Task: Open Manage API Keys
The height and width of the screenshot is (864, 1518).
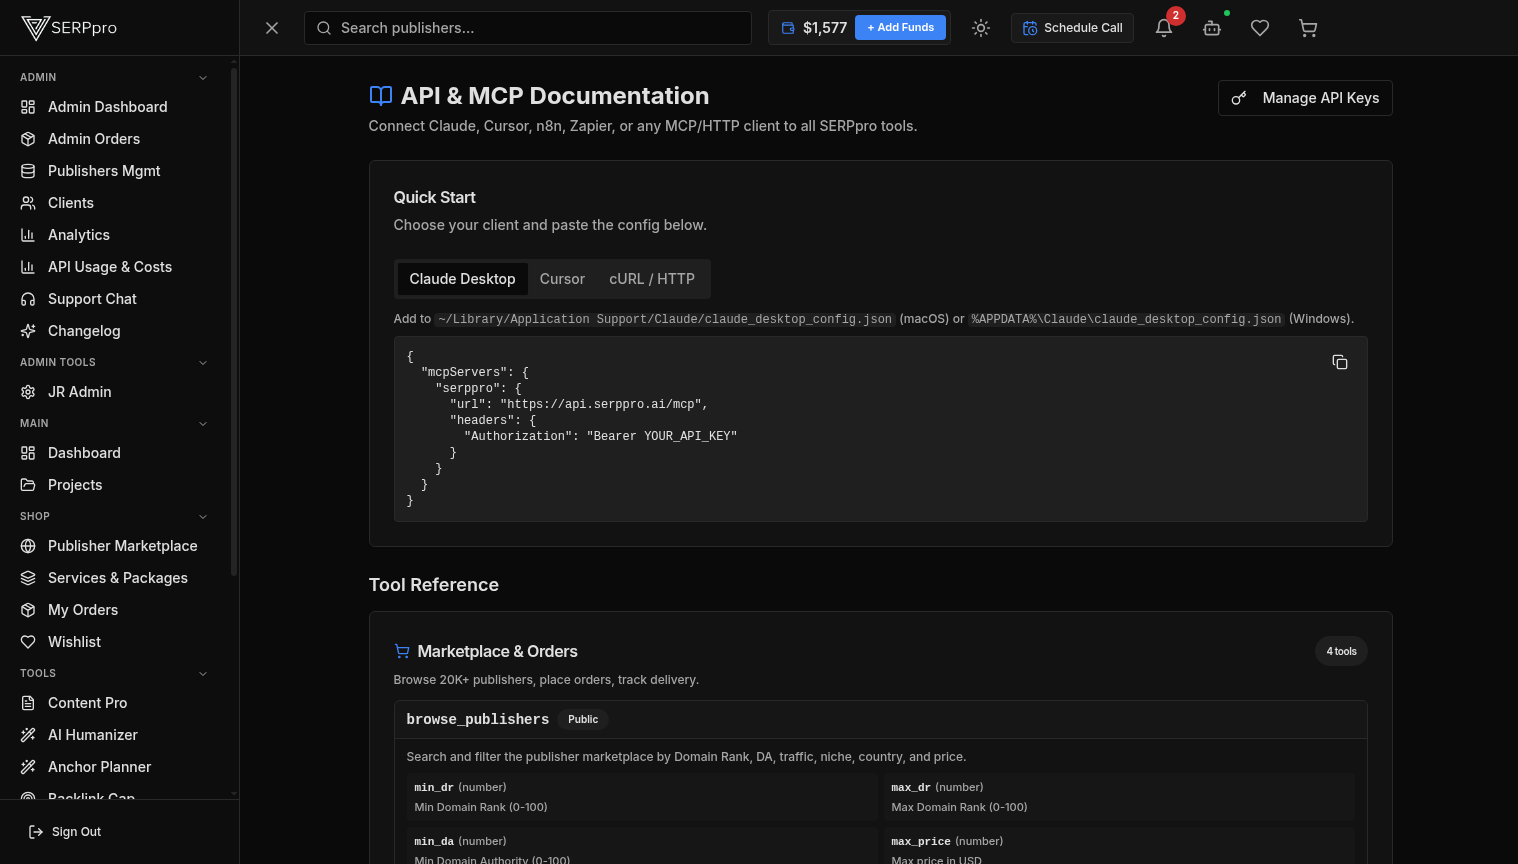Action: pyautogui.click(x=1305, y=98)
